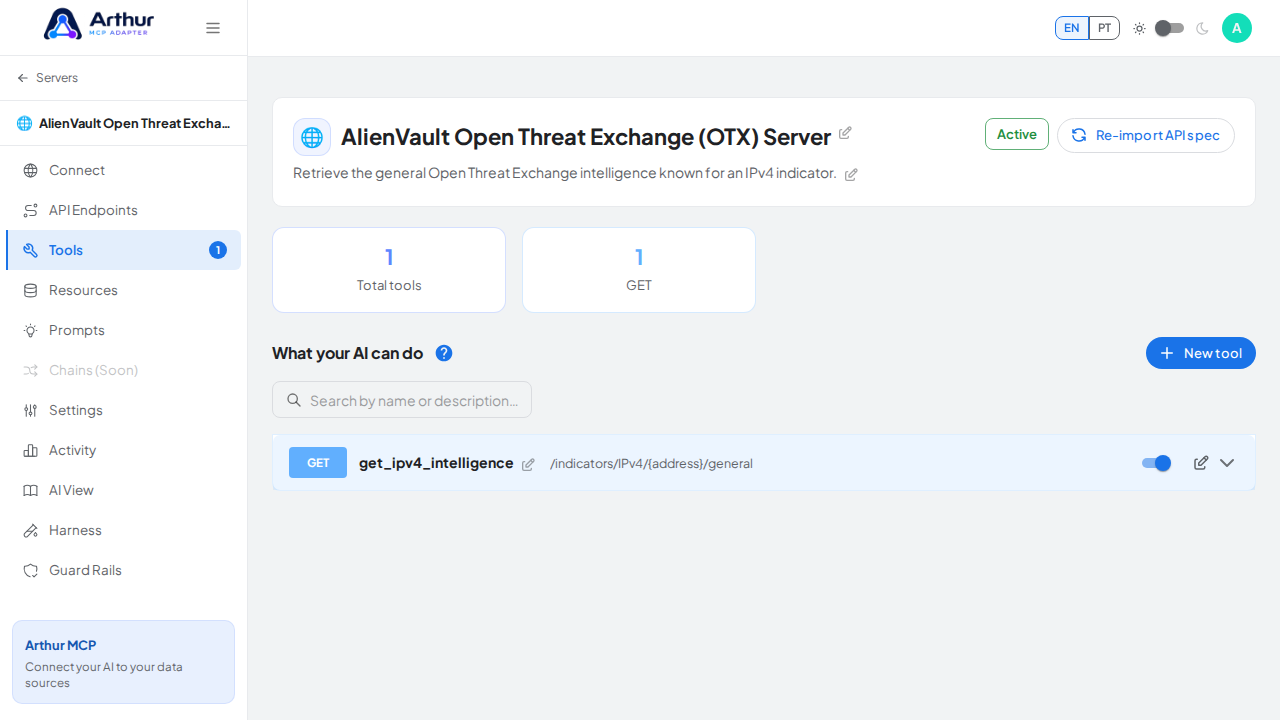Click the AlienVault OTX Server title
This screenshot has width=1280, height=720.
[x=586, y=137]
